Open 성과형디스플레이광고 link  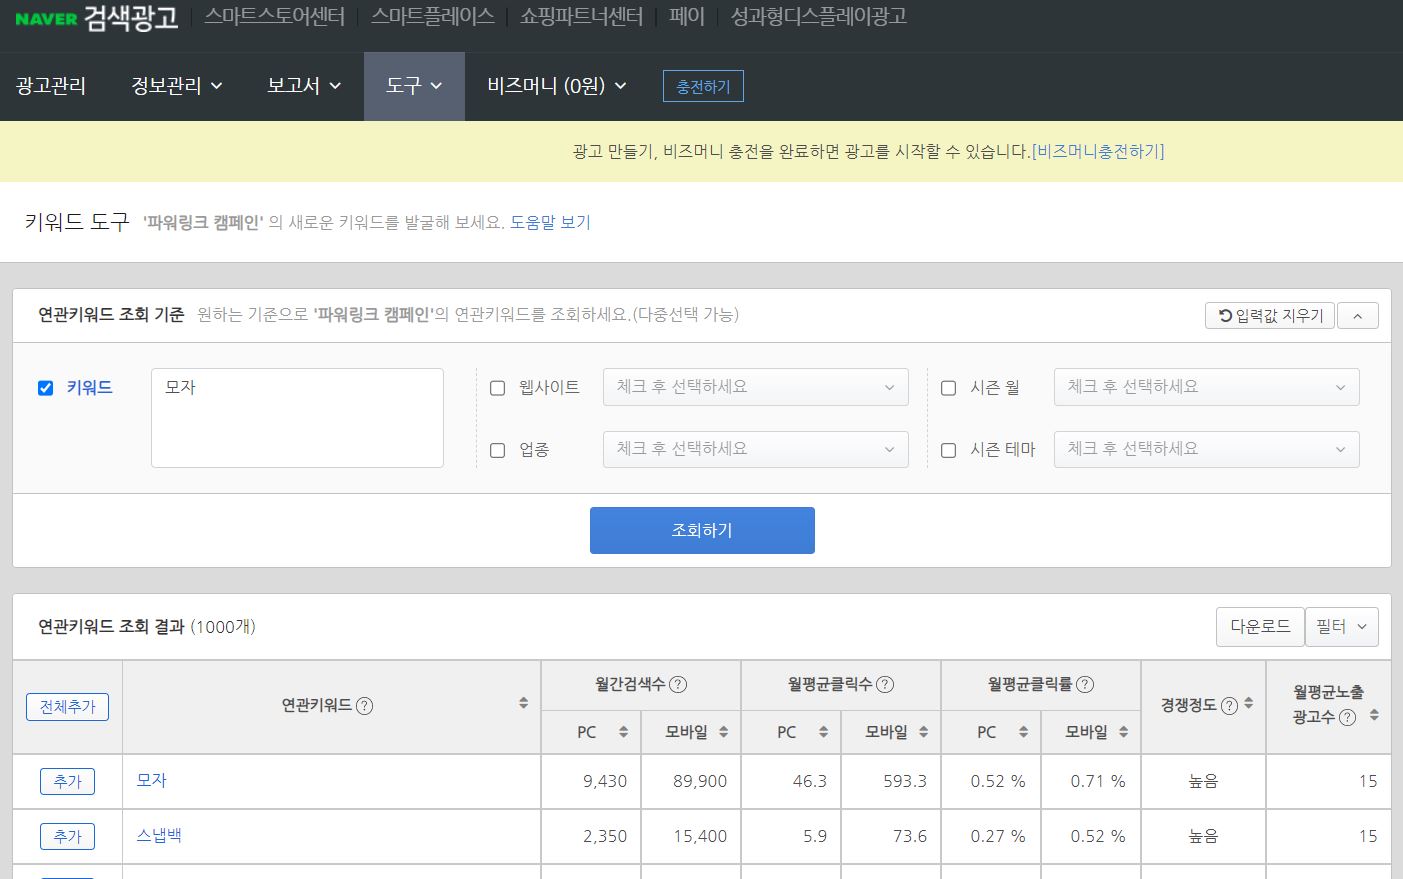tap(818, 17)
